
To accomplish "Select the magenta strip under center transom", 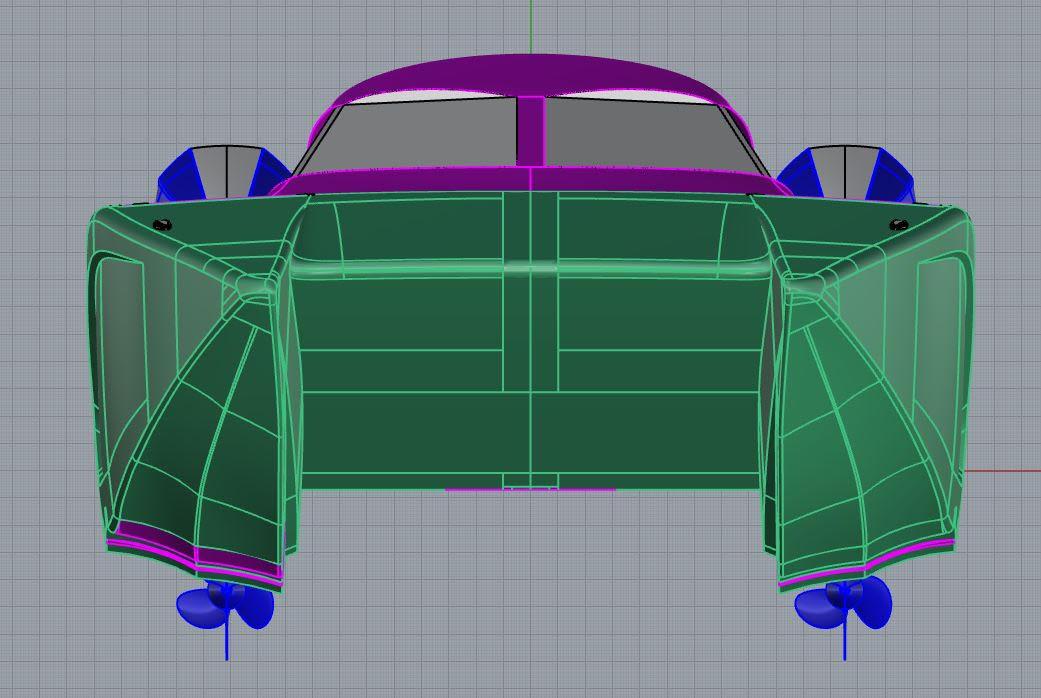I will [x=530, y=489].
